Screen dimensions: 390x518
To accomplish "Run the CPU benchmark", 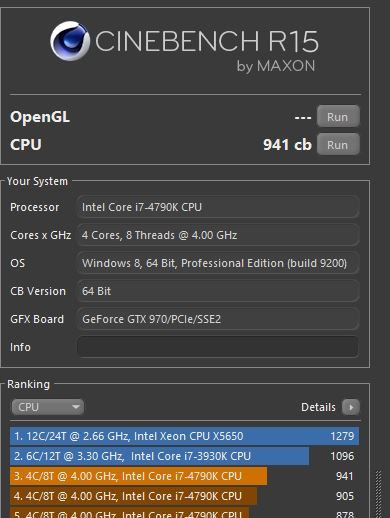I will 338,144.
